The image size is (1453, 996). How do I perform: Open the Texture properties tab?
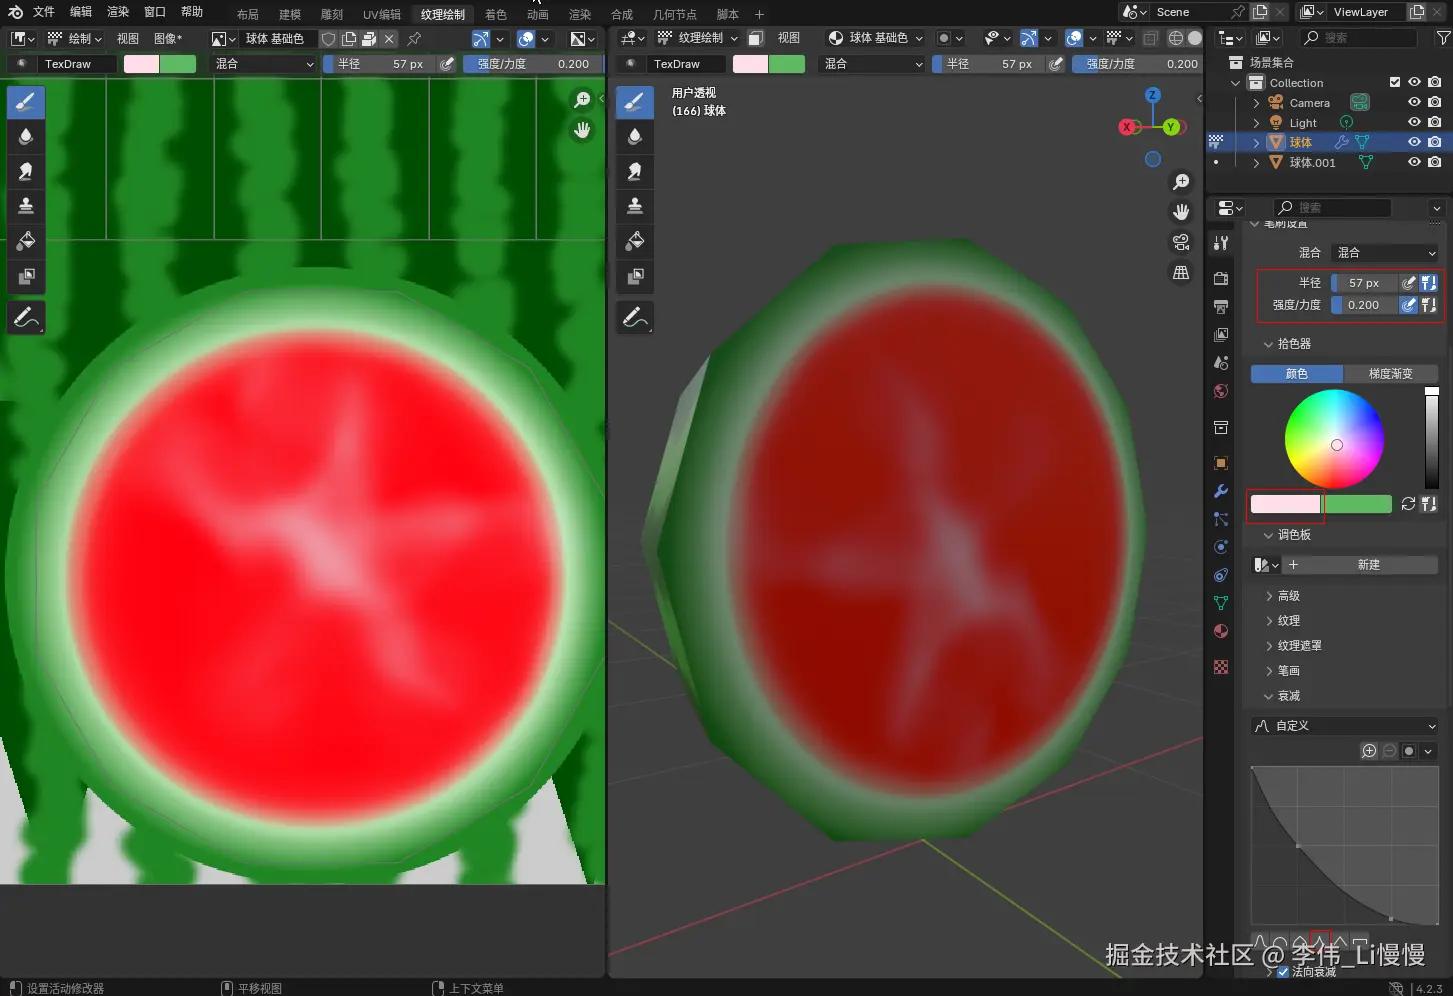coord(1221,667)
